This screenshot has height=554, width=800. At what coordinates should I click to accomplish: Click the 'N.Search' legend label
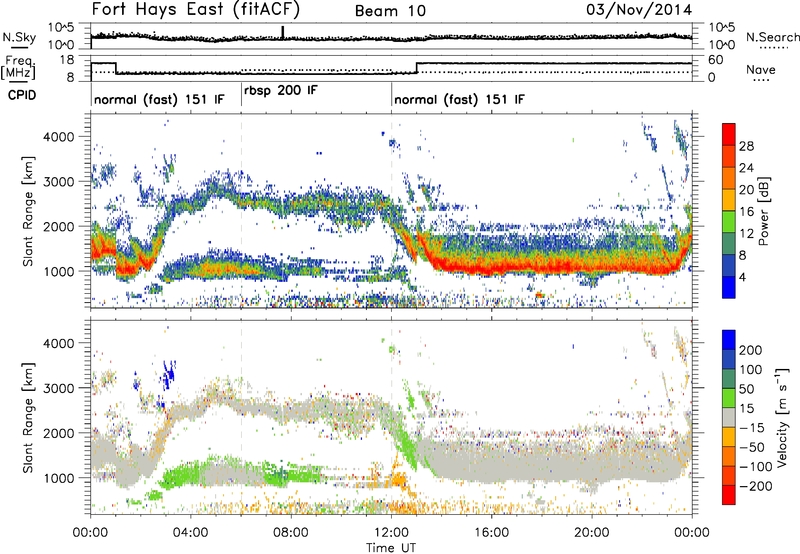pos(772,37)
